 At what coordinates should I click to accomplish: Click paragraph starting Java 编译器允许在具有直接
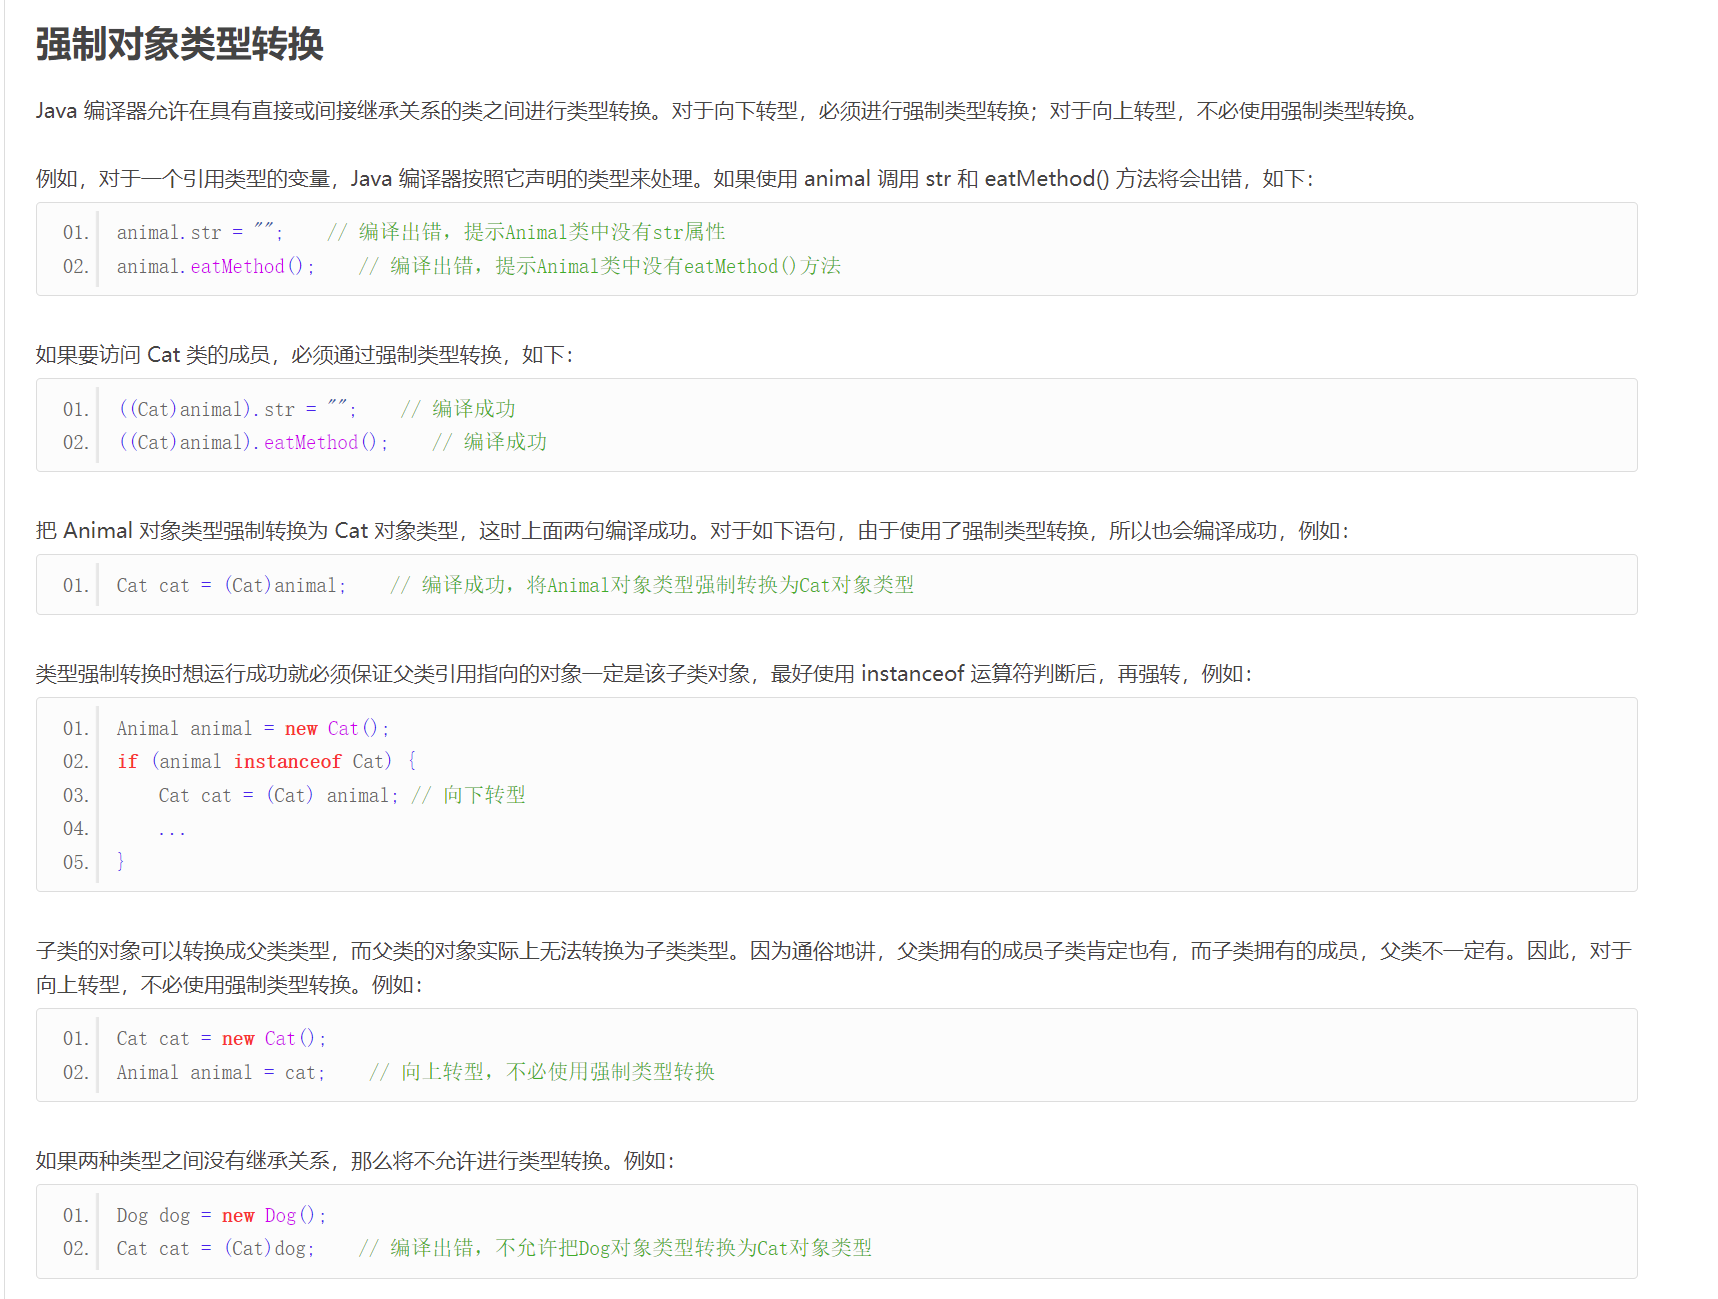pos(728,111)
